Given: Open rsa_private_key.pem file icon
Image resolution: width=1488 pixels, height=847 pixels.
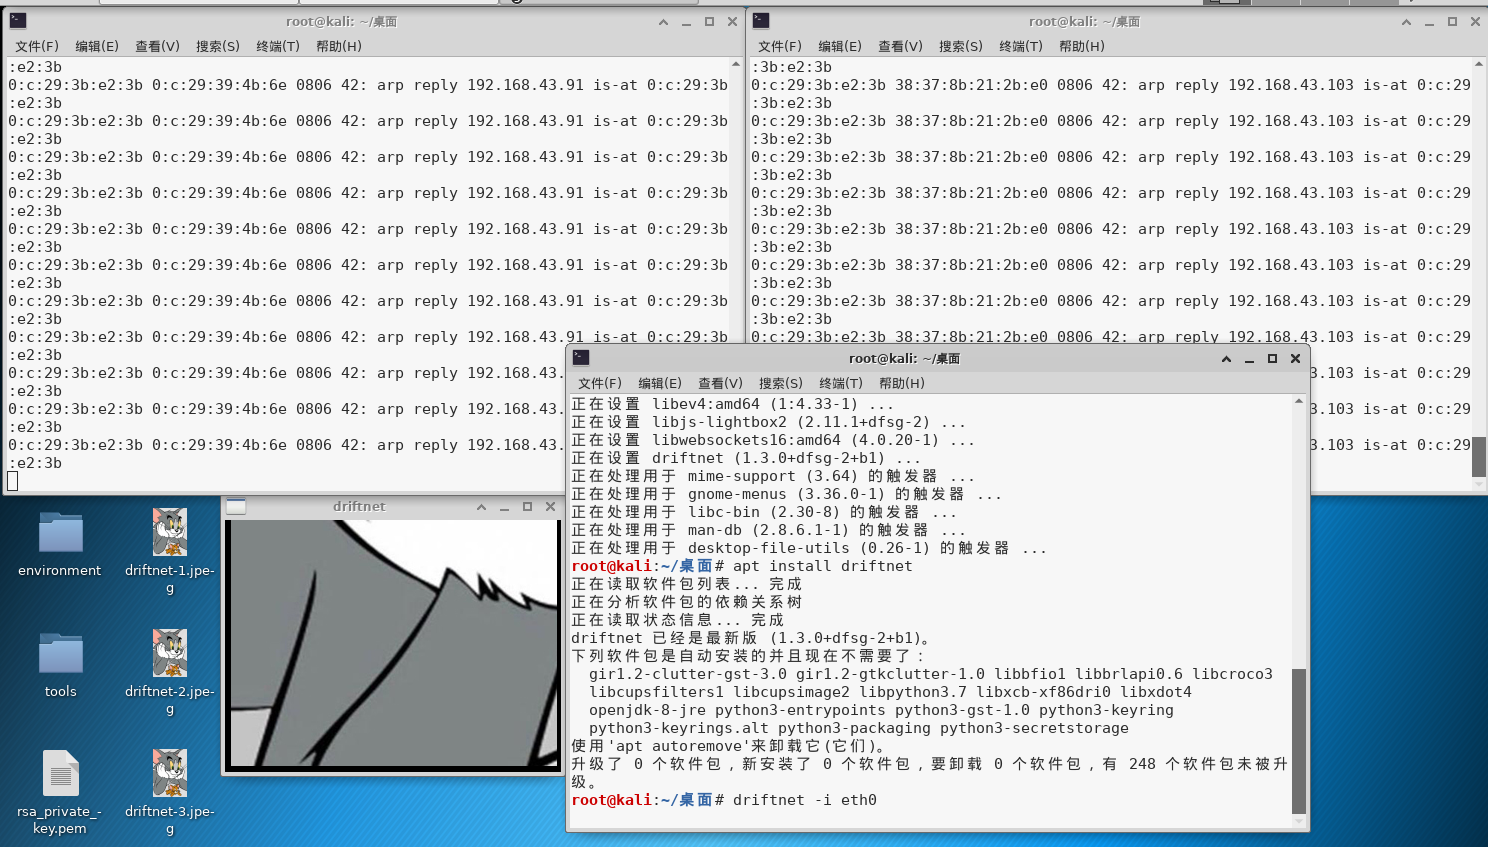Looking at the screenshot, I should coord(60,773).
